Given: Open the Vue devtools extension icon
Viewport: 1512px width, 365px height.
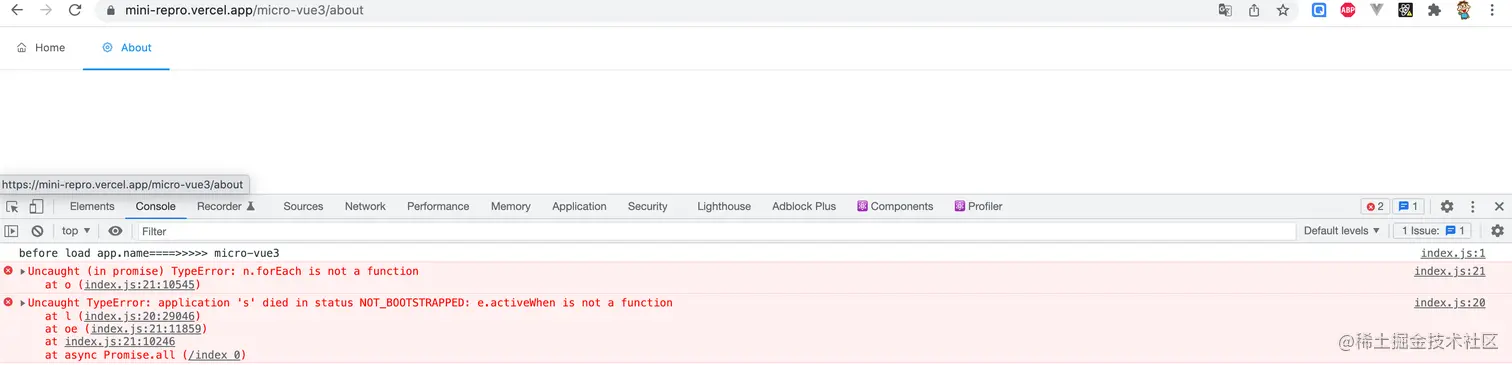Looking at the screenshot, I should 1377,10.
